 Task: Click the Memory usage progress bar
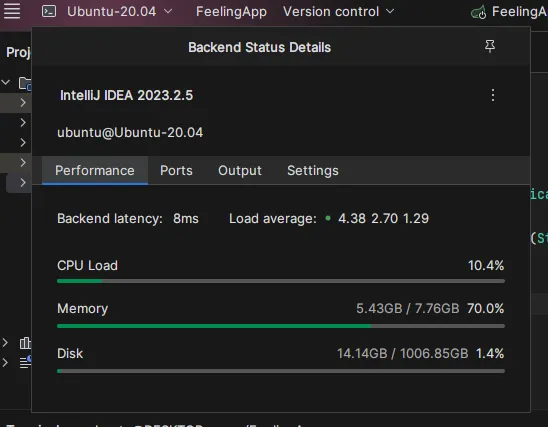tap(281, 326)
